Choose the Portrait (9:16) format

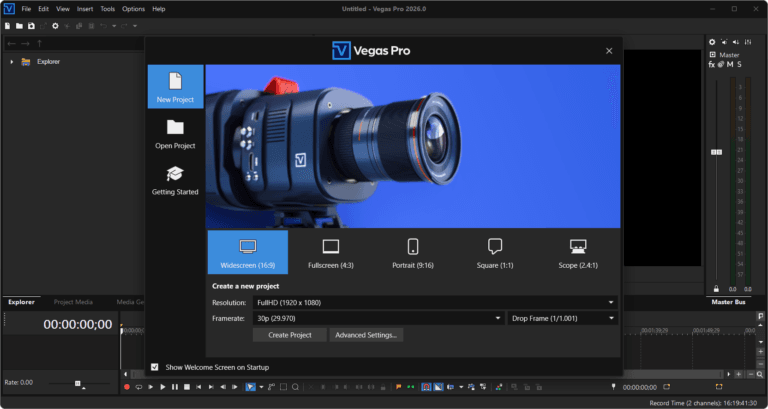[413, 253]
